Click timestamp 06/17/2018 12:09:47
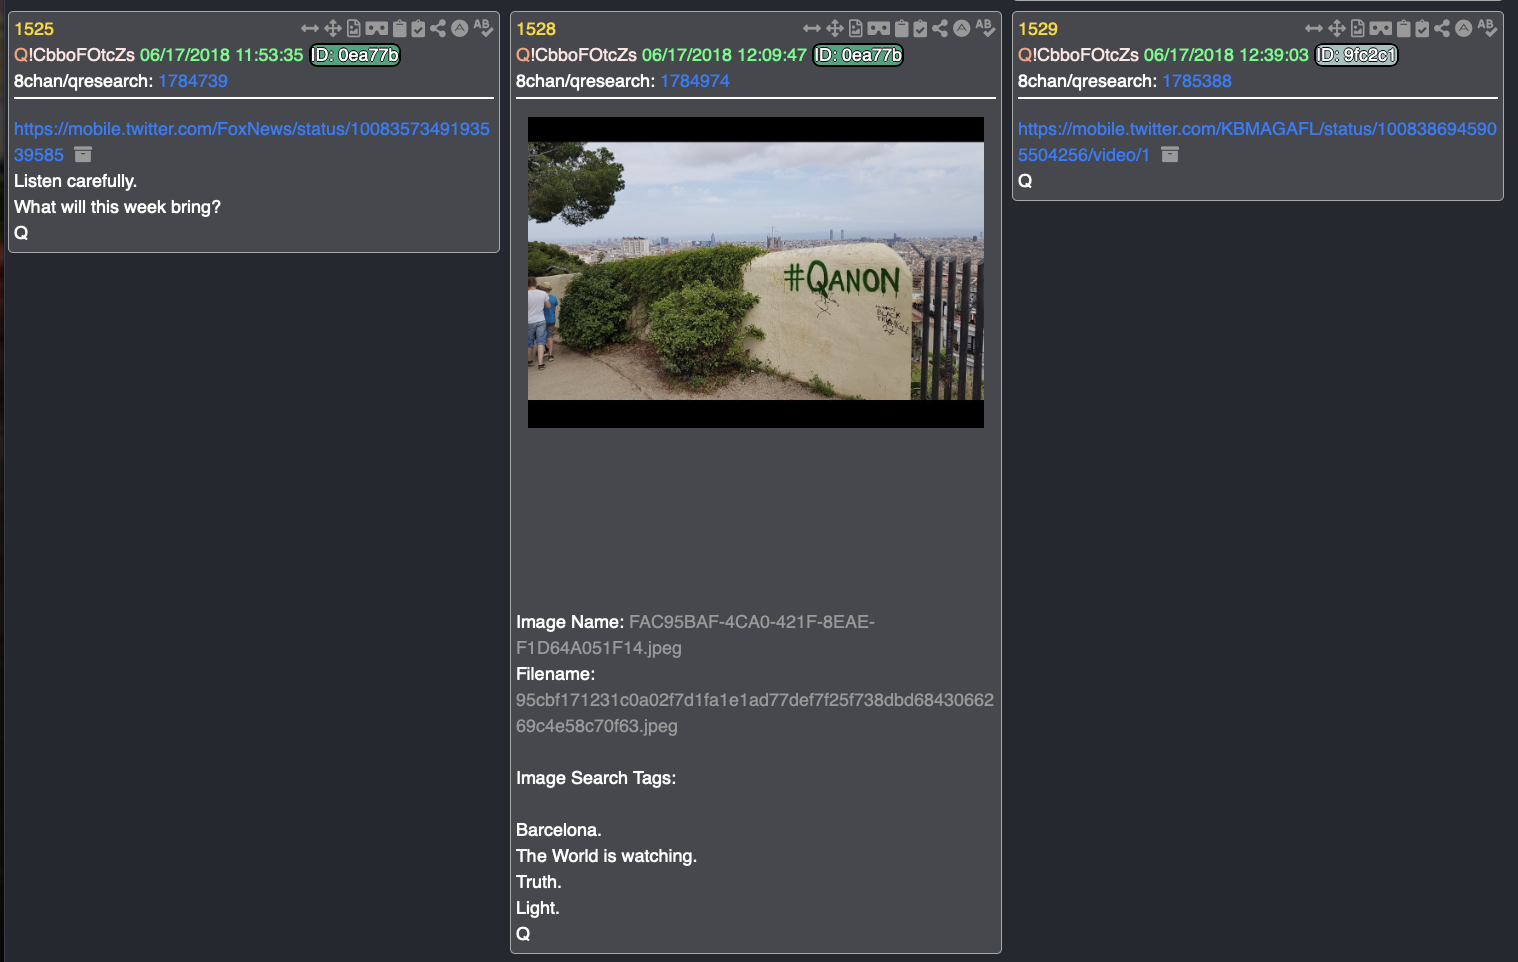The height and width of the screenshot is (962, 1518). [x=724, y=55]
